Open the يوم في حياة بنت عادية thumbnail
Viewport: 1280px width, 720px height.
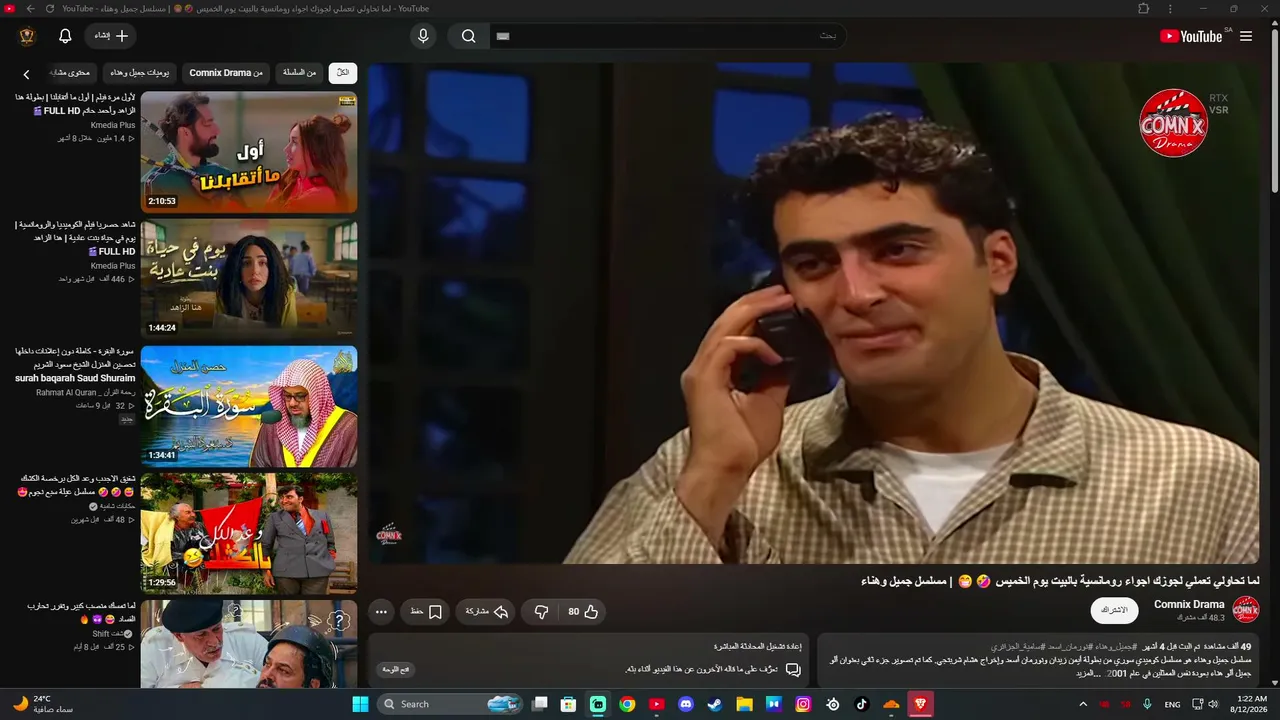tap(249, 279)
